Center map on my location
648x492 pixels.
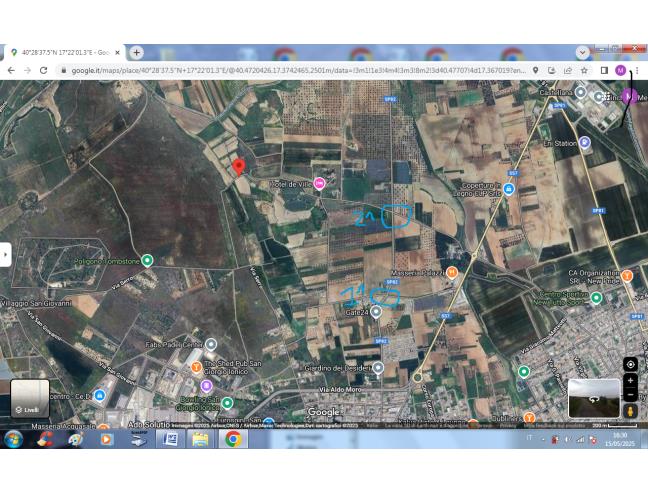coord(630,364)
